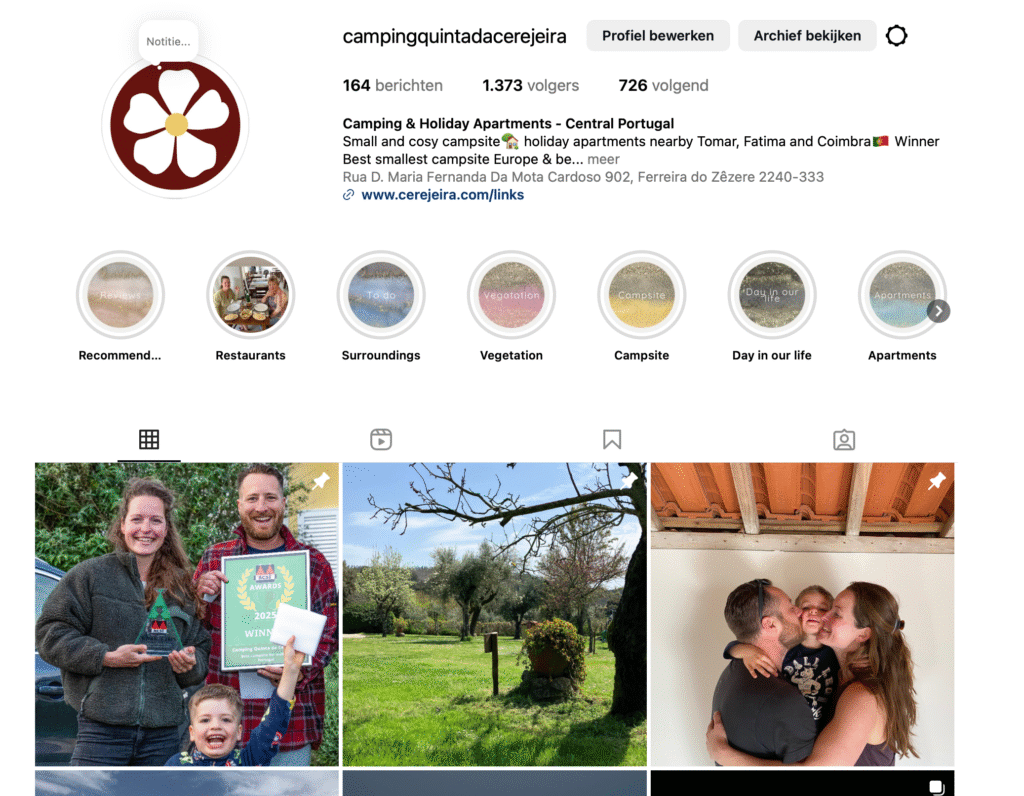View the Surroundings highlight
1024x796 pixels.
coord(381,295)
